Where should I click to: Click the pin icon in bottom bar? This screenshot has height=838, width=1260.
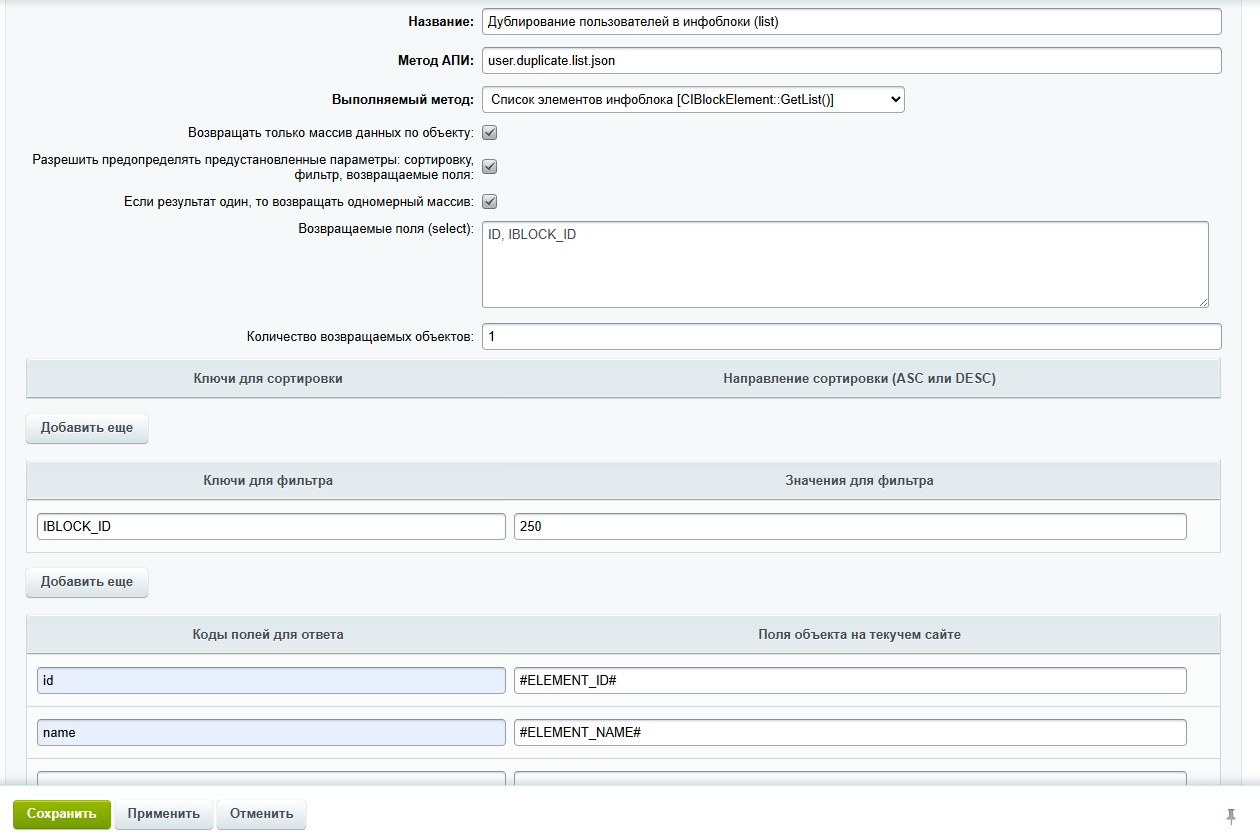click(x=1230, y=814)
